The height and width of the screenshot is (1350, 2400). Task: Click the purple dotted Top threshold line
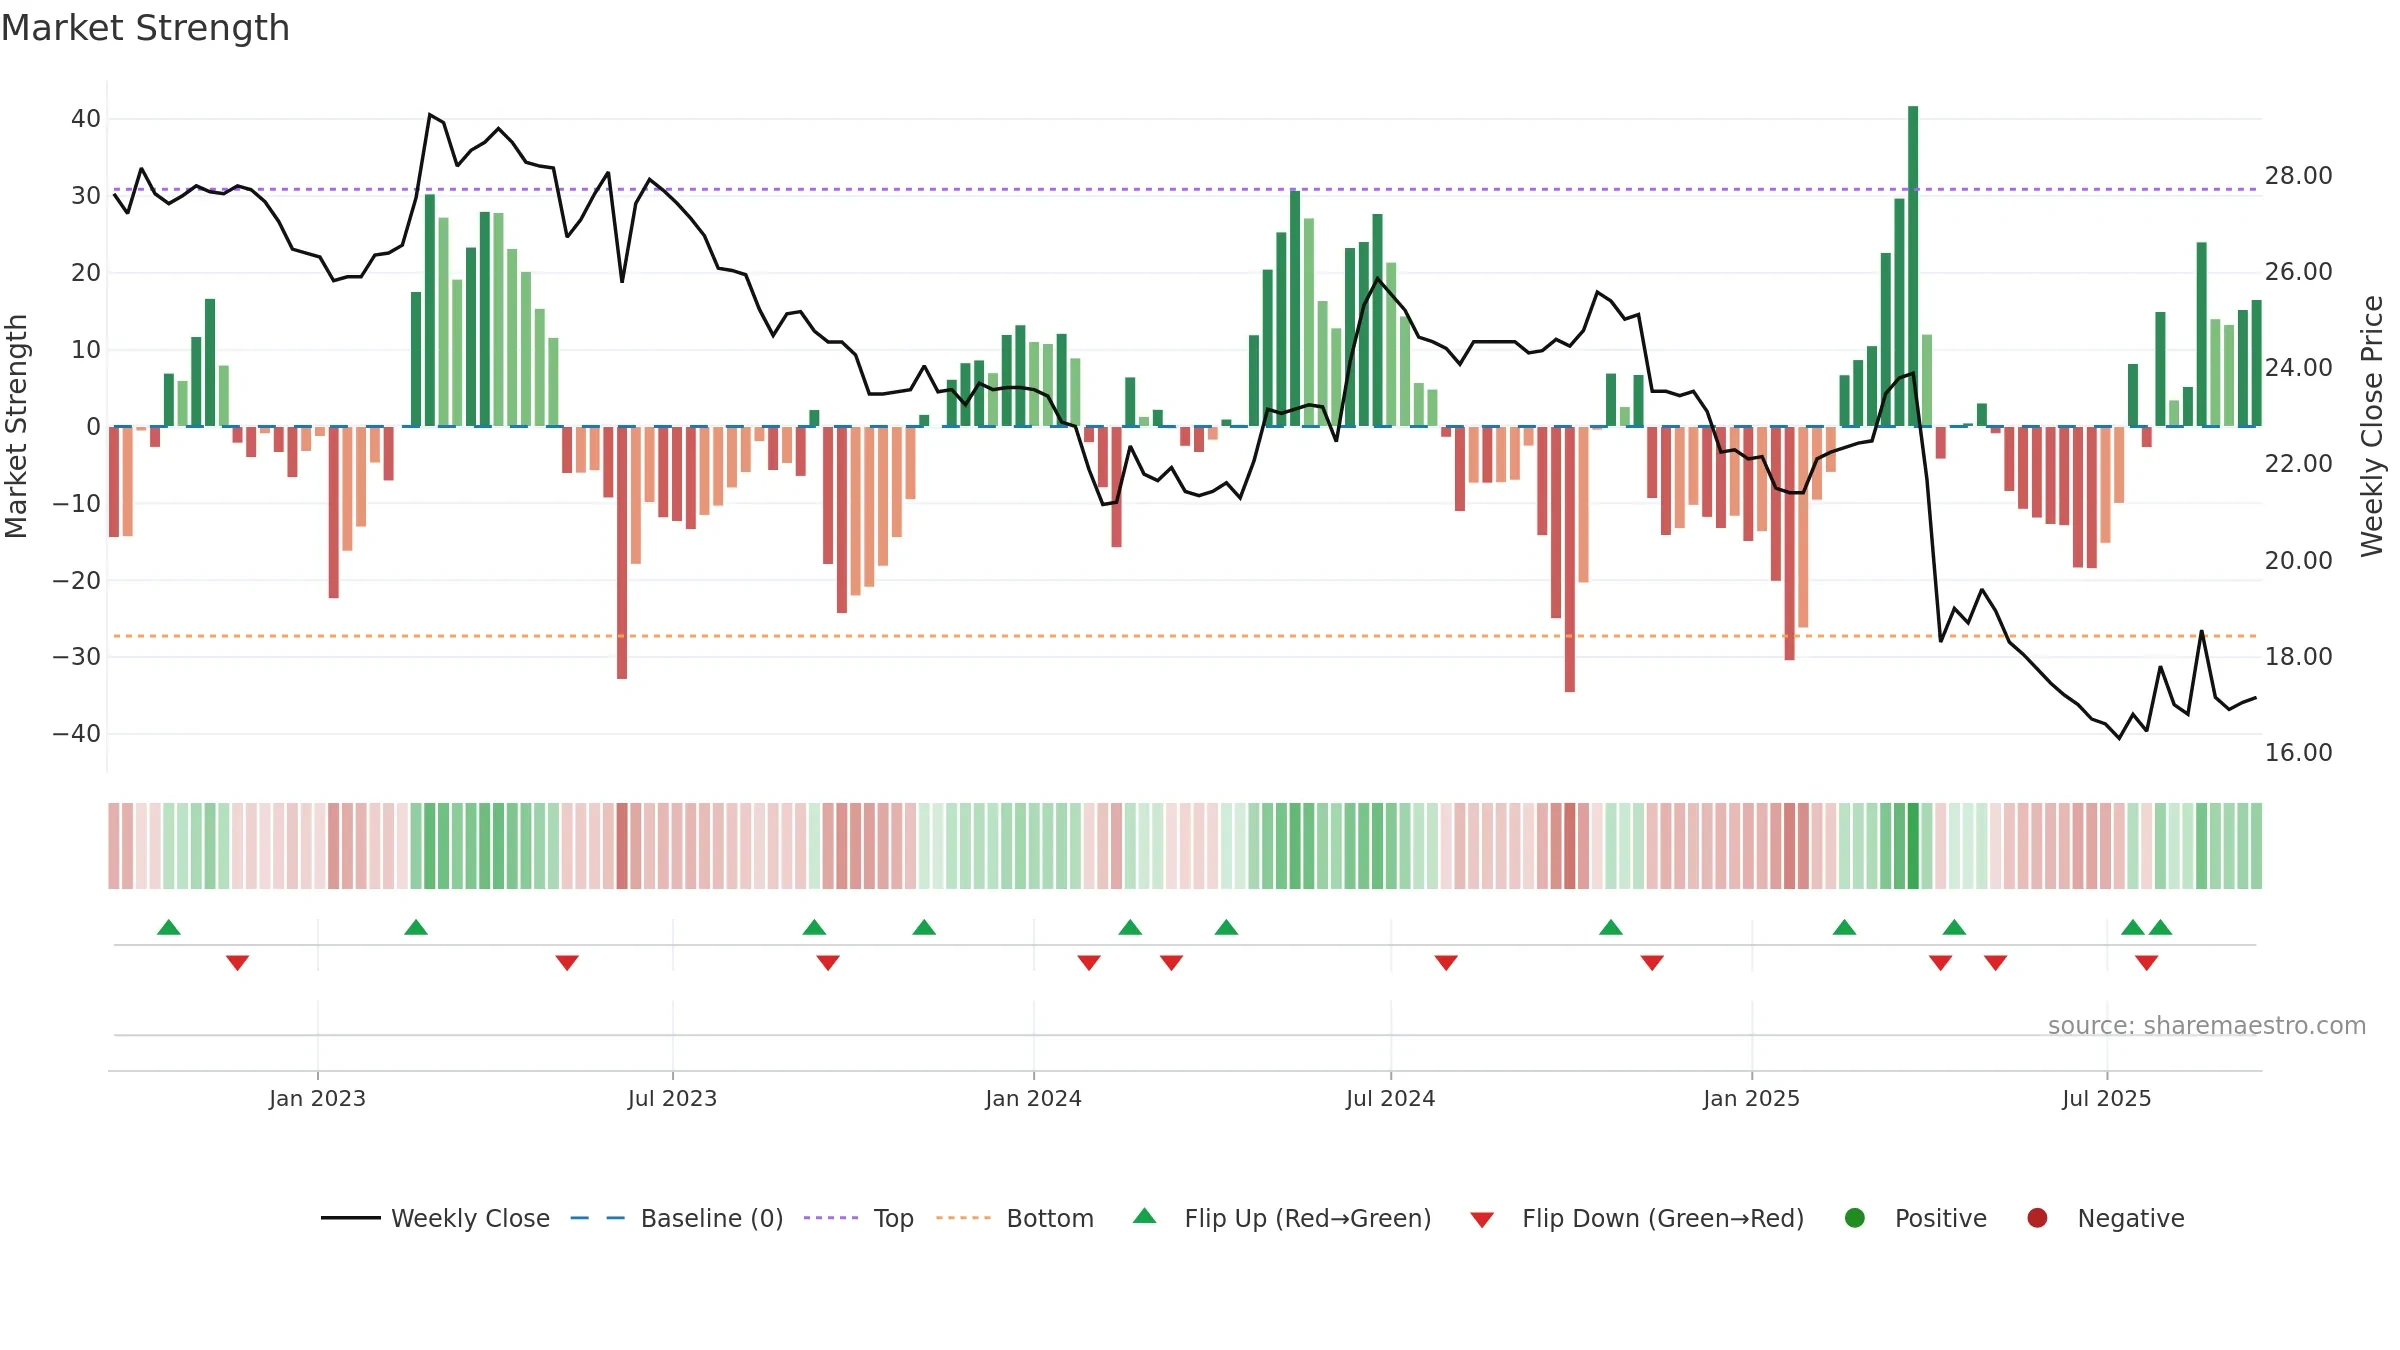pos(1185,189)
